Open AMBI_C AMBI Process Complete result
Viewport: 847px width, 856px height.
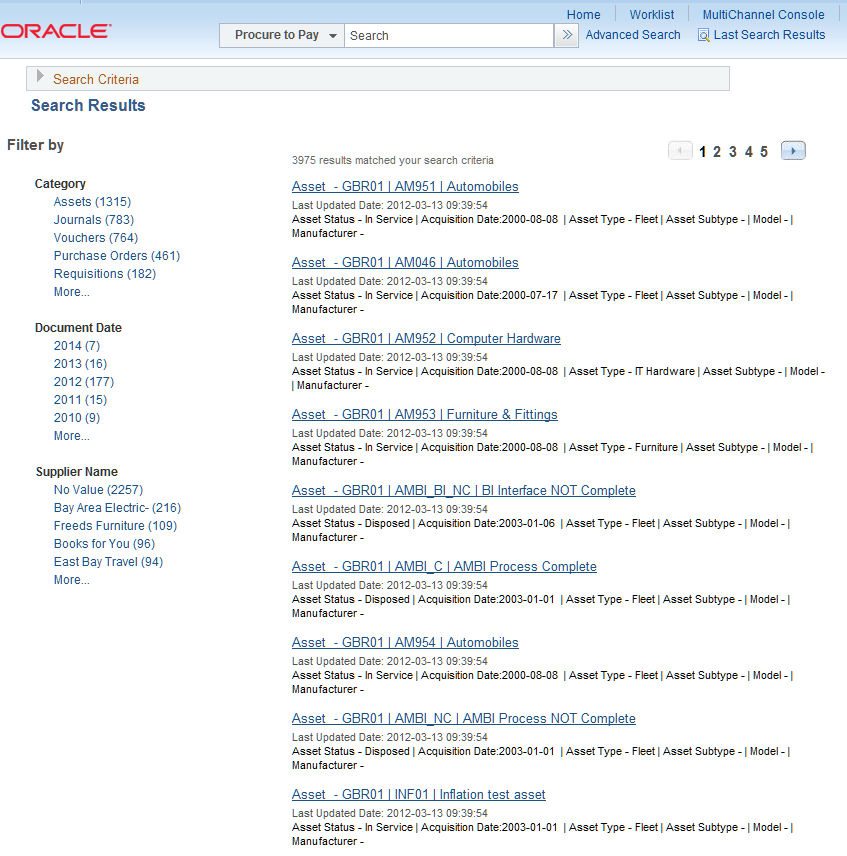(x=444, y=567)
